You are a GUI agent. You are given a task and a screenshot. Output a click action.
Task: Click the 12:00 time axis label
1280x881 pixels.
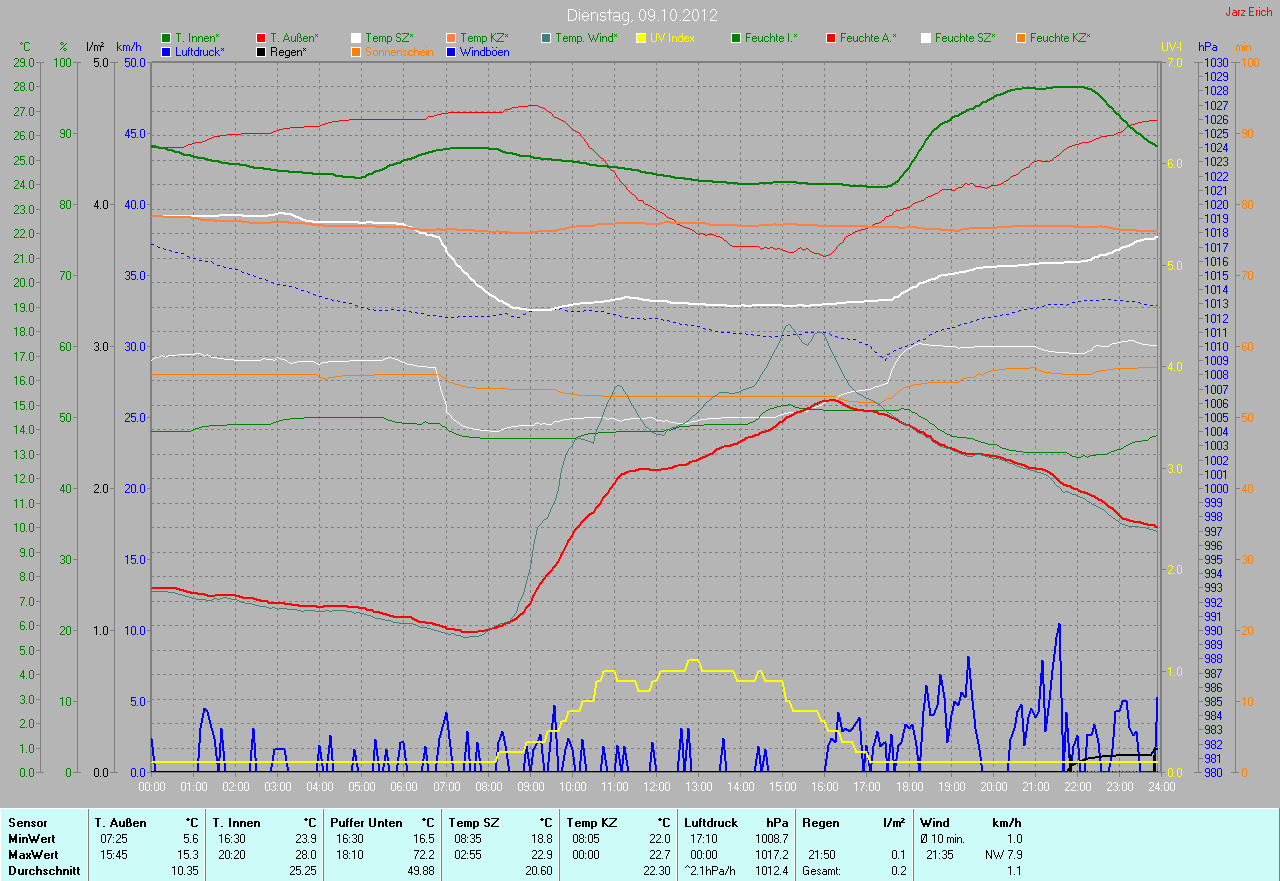(x=656, y=787)
